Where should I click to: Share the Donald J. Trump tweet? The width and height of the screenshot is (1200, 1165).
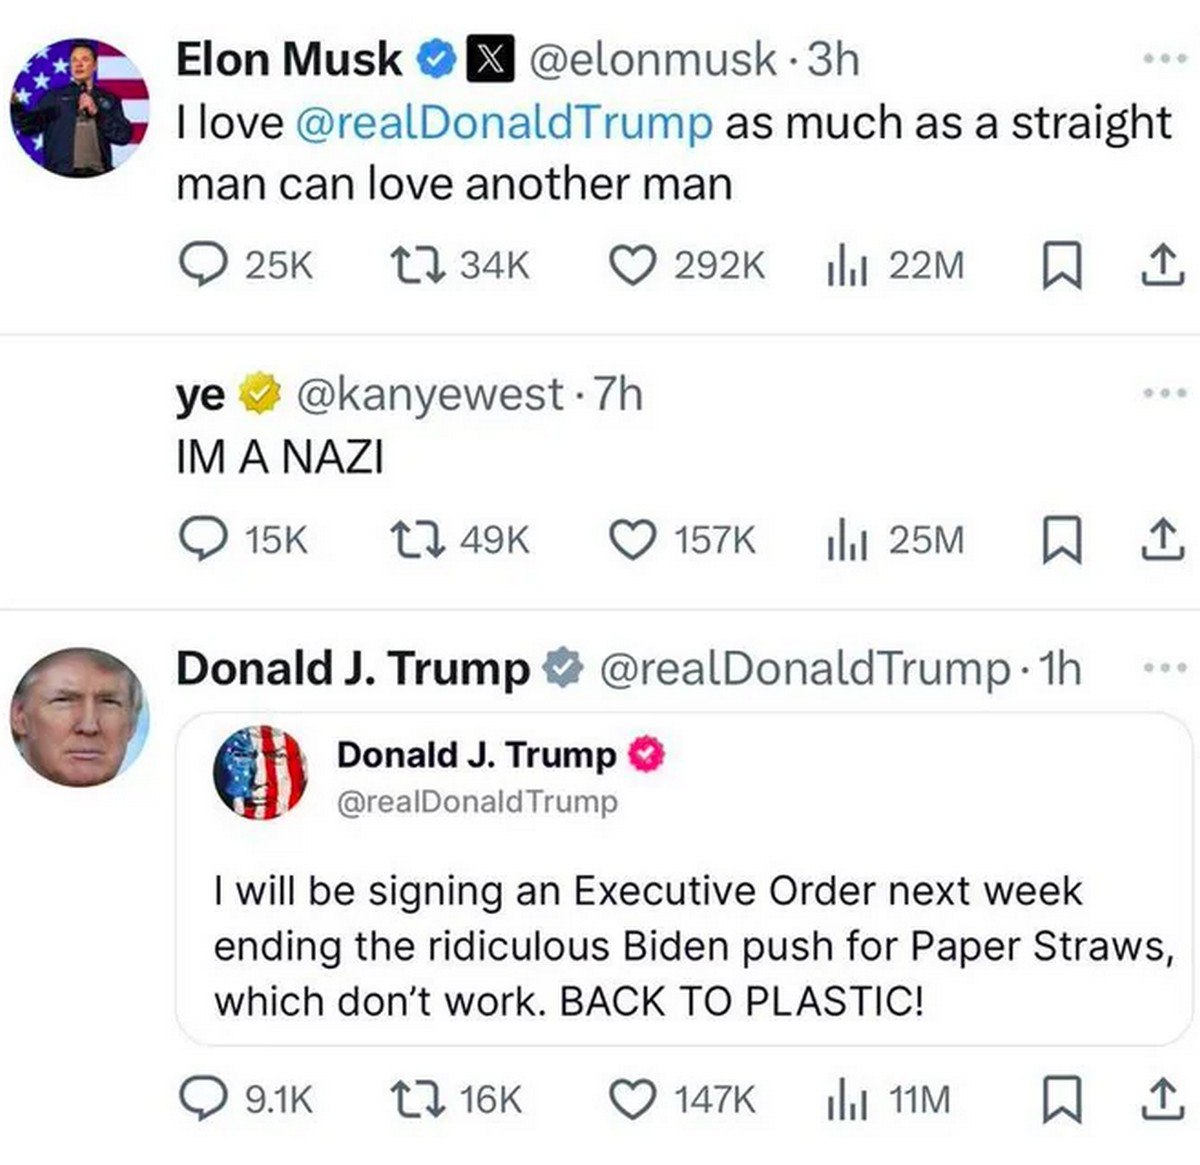(x=1163, y=1100)
